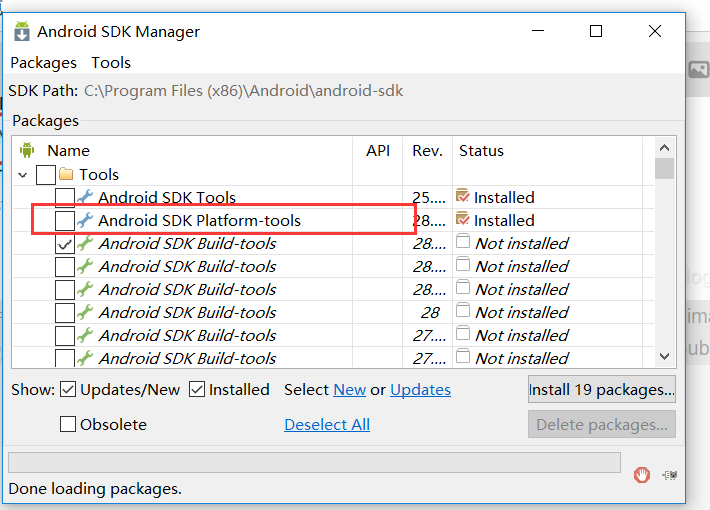This screenshot has width=710, height=510.
Task: Click the Done loading packages status text
Action: coord(95,489)
